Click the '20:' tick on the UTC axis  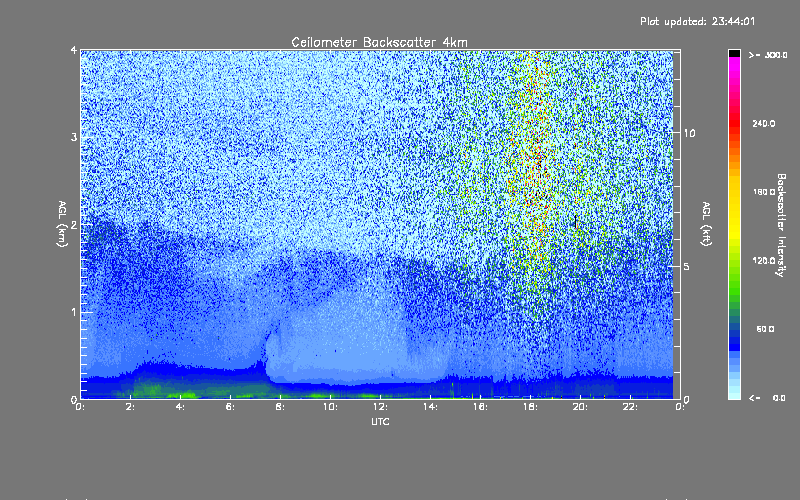[x=581, y=407]
